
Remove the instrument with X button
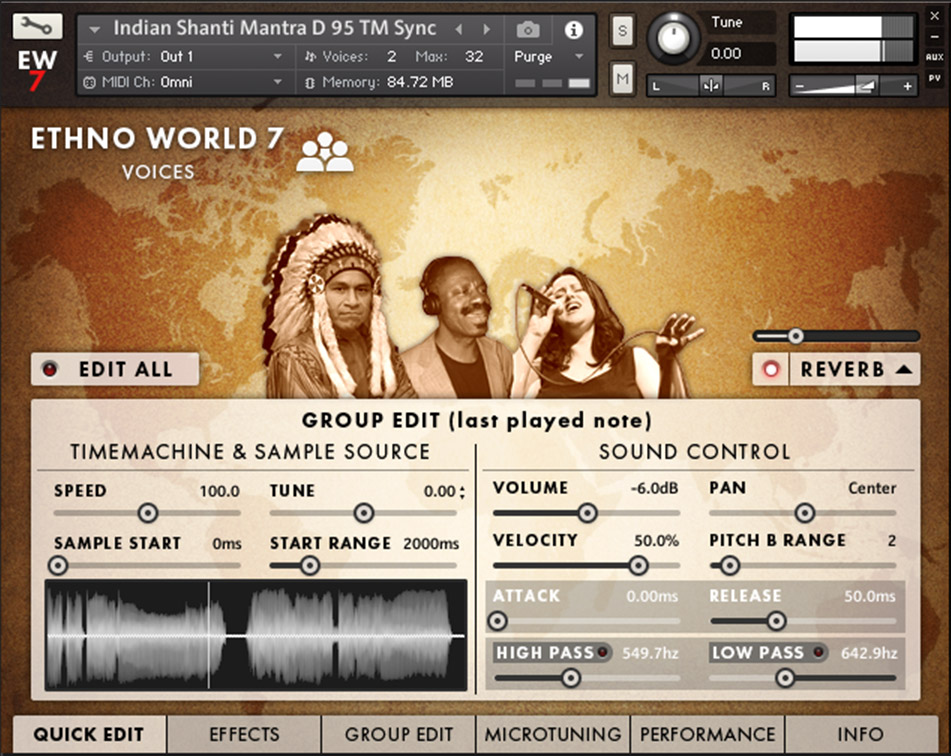(x=935, y=16)
